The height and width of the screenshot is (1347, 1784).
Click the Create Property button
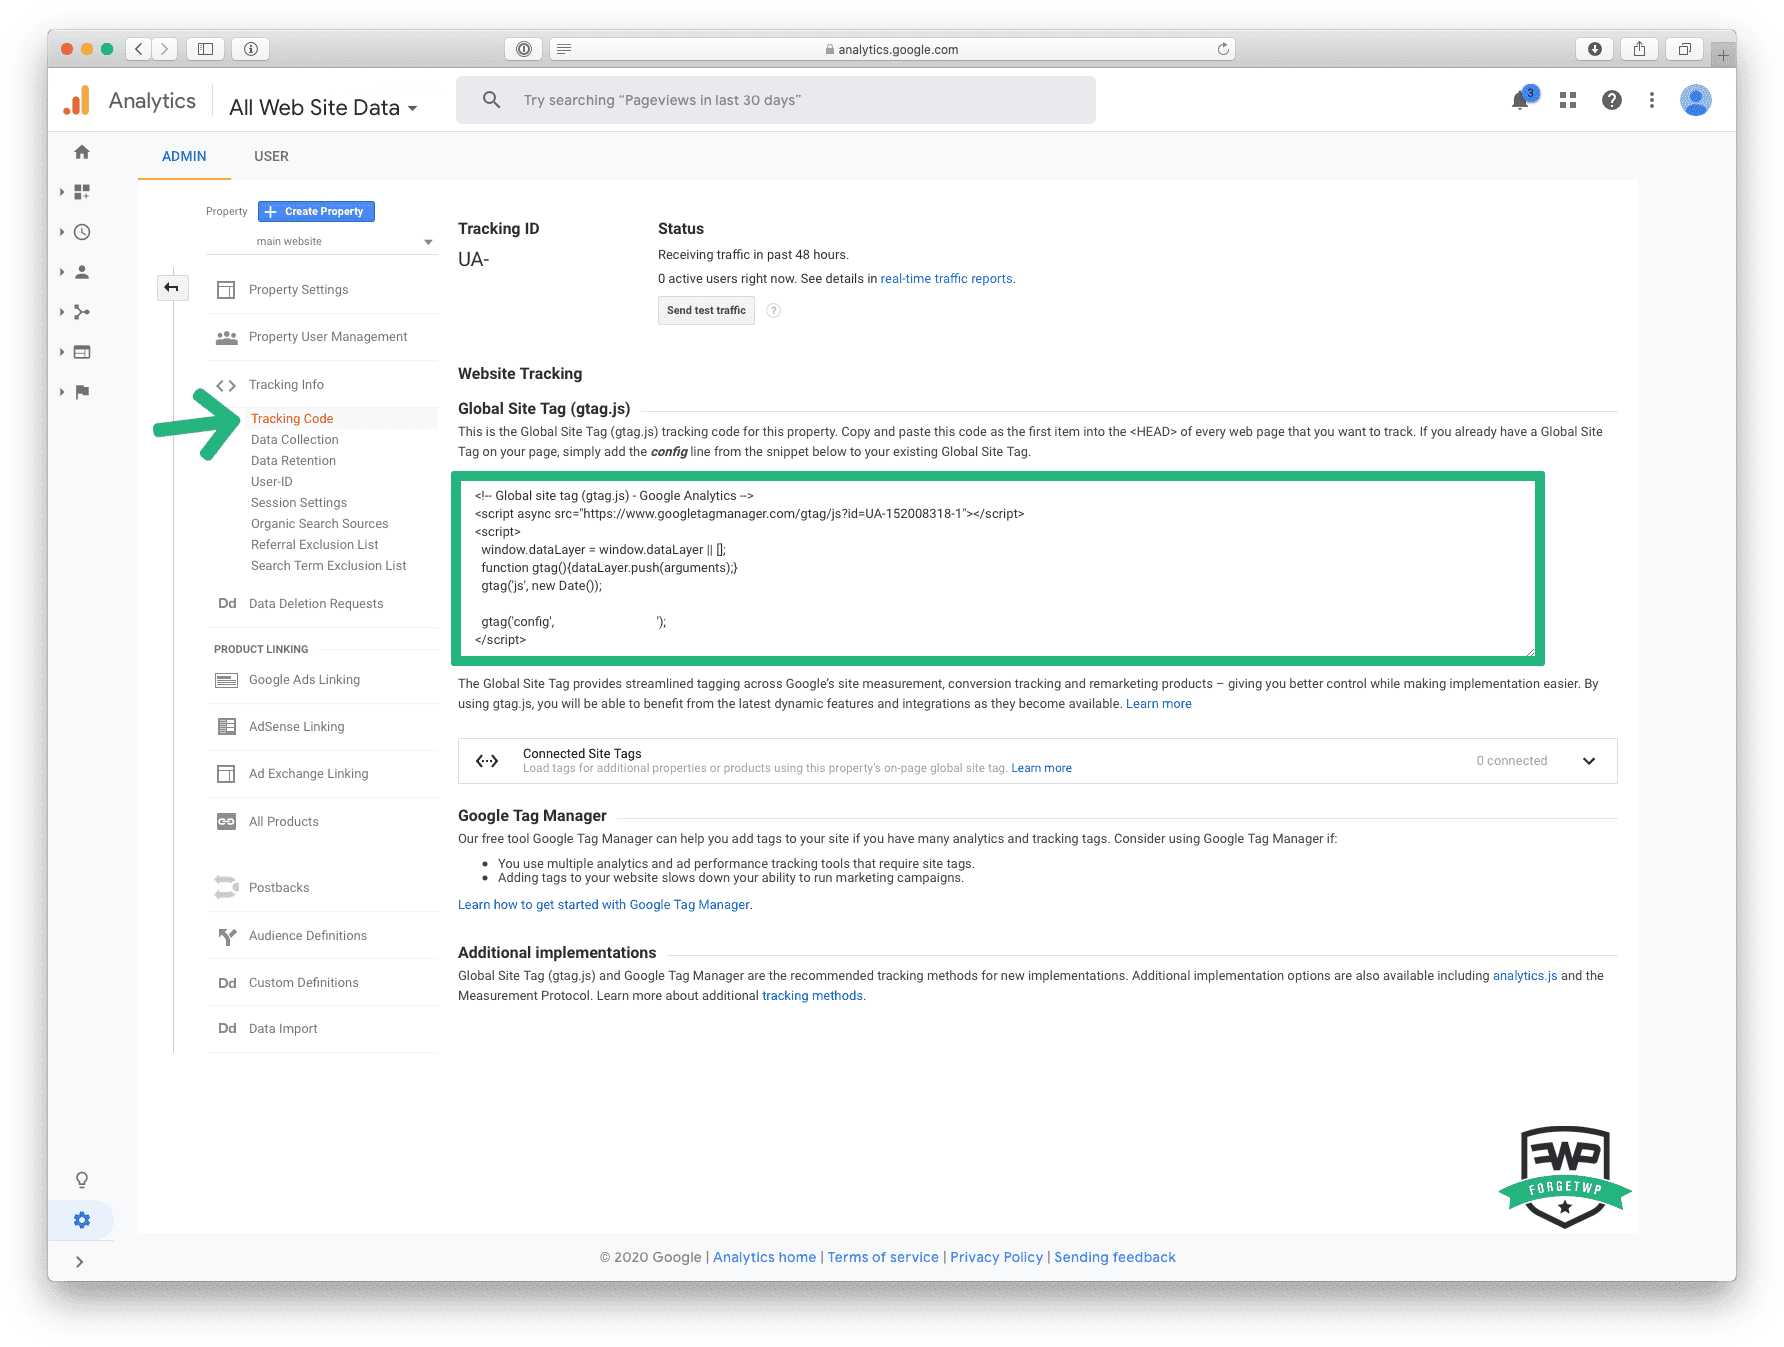tap(316, 211)
